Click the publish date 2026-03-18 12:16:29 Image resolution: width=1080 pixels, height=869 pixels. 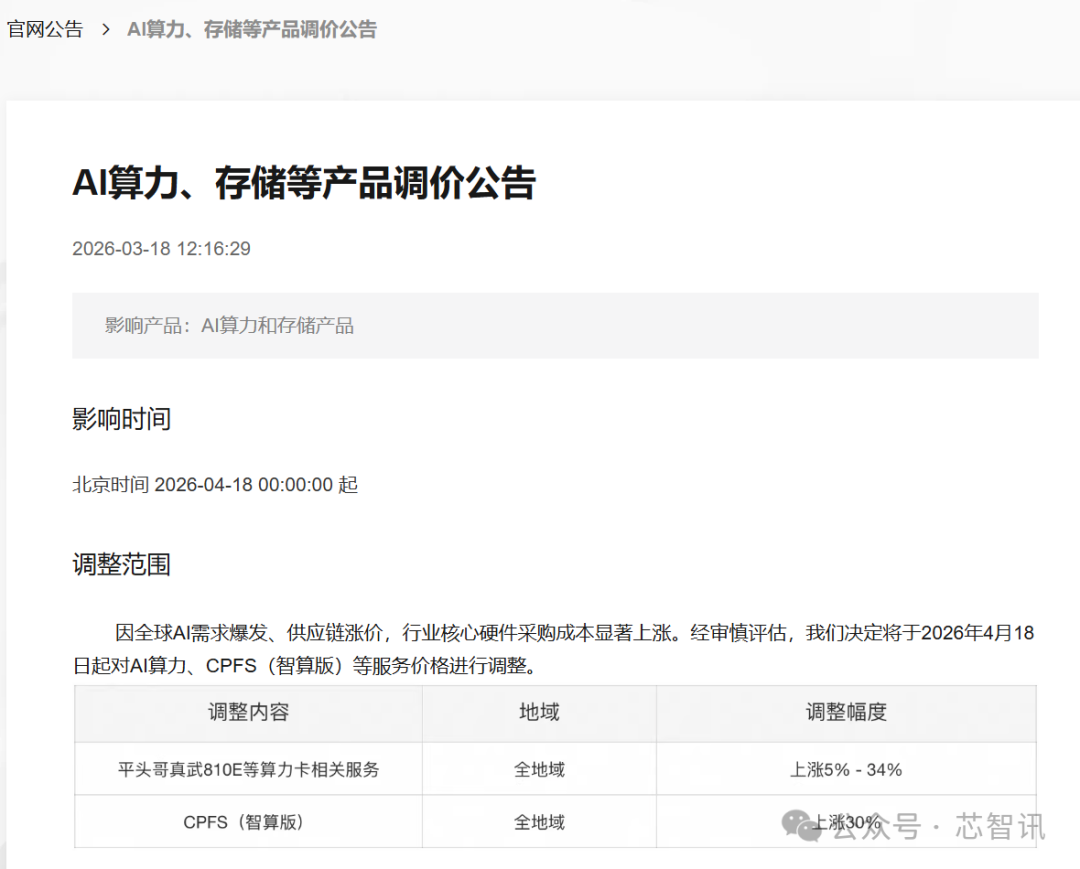tap(160, 248)
